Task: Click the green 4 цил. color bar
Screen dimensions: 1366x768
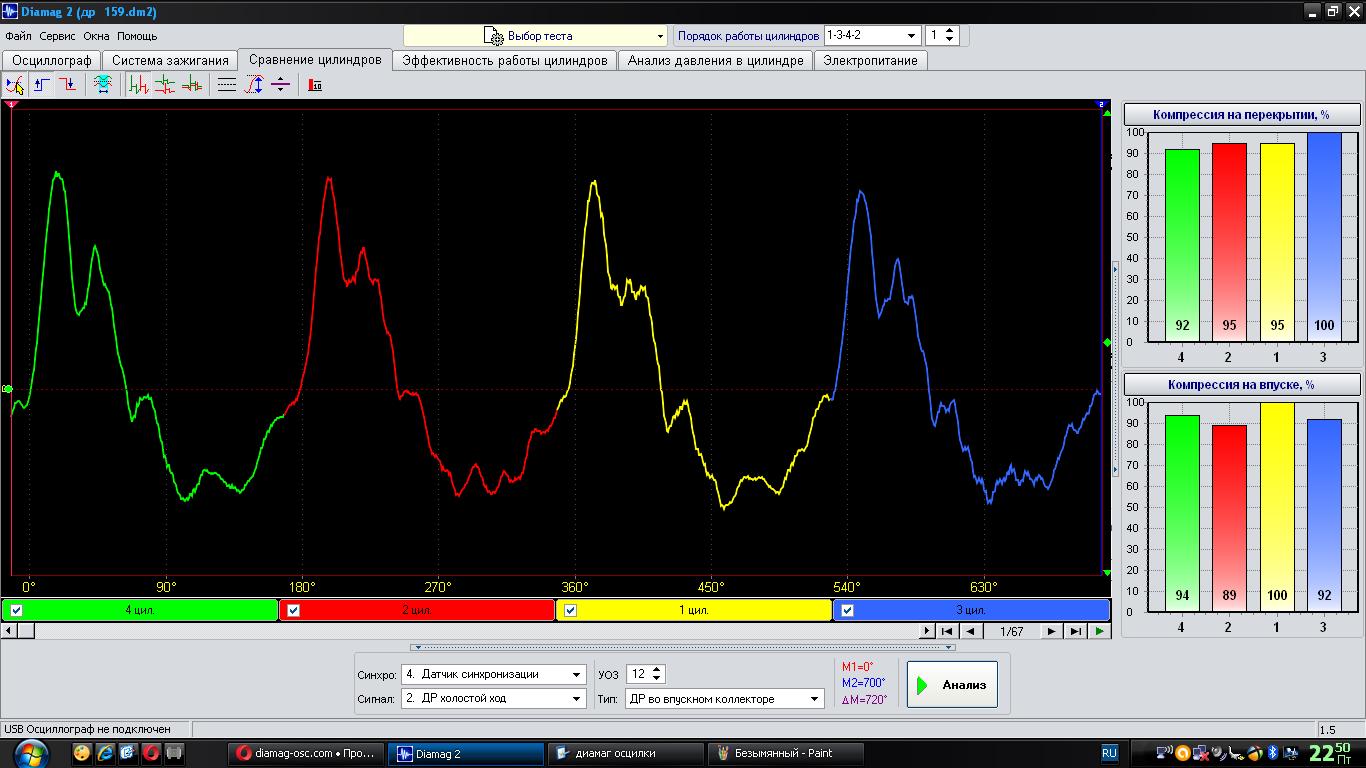Action: (140, 610)
